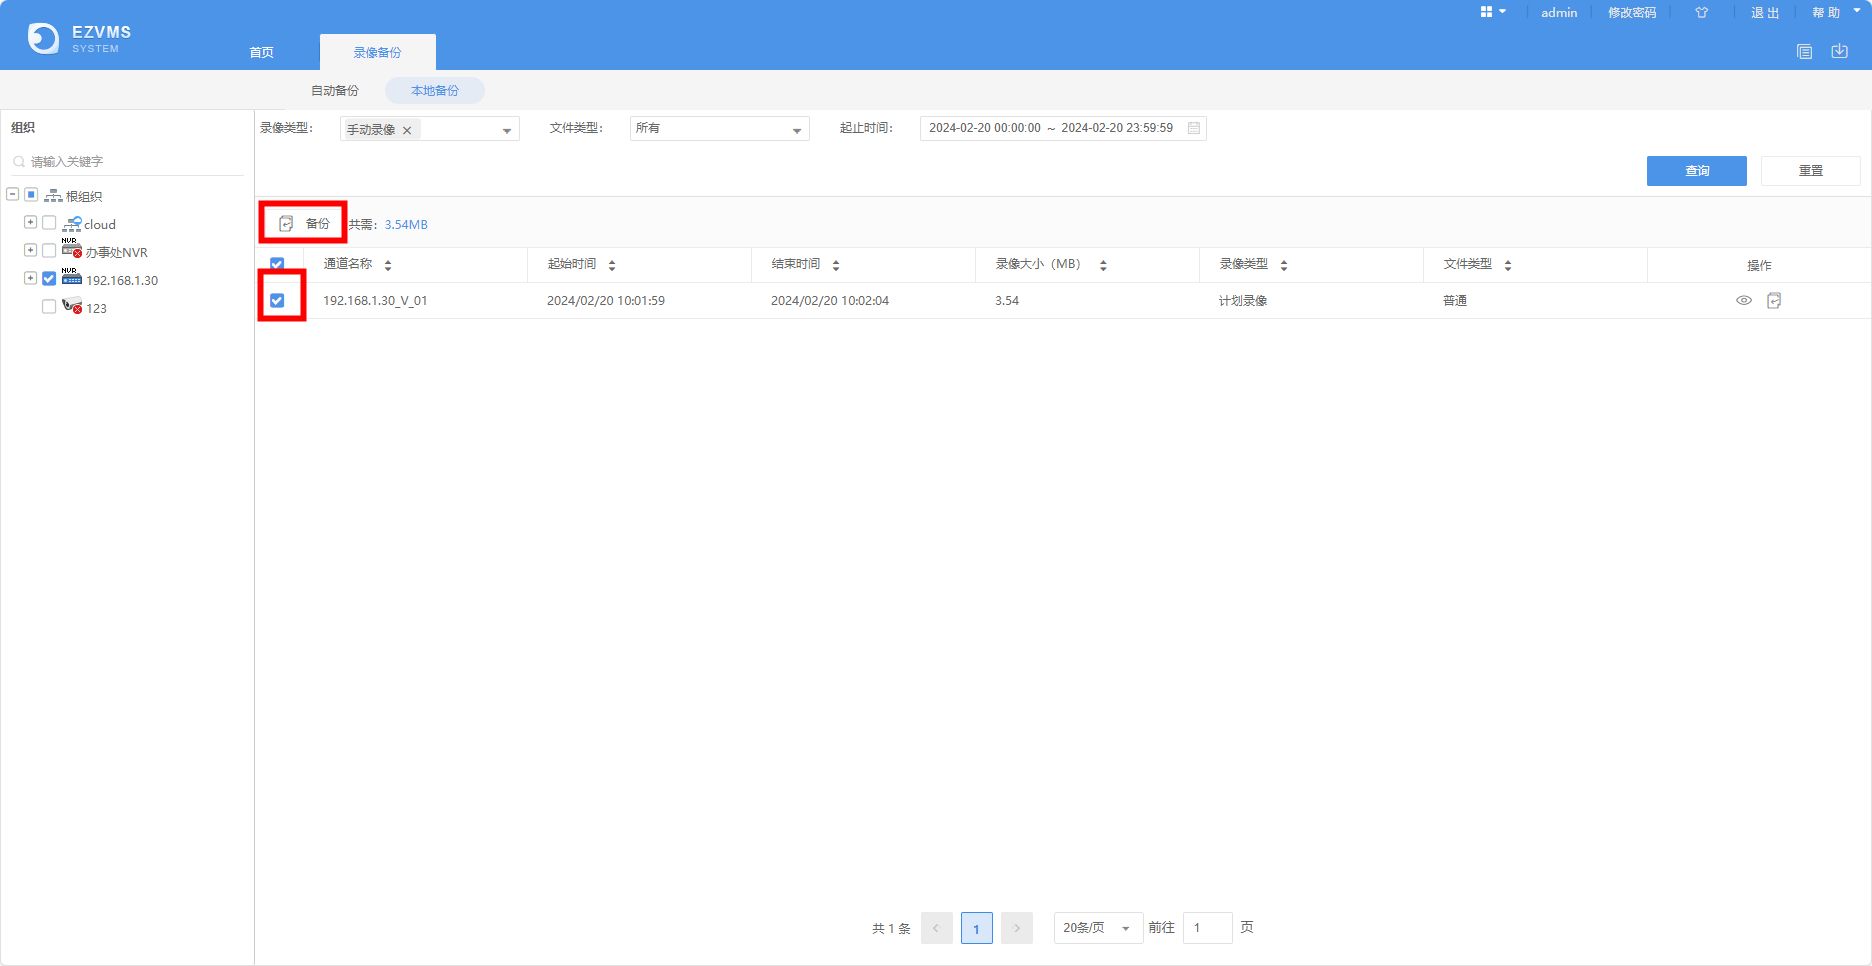
Task: Open the download task list icon top right
Action: (x=1839, y=50)
